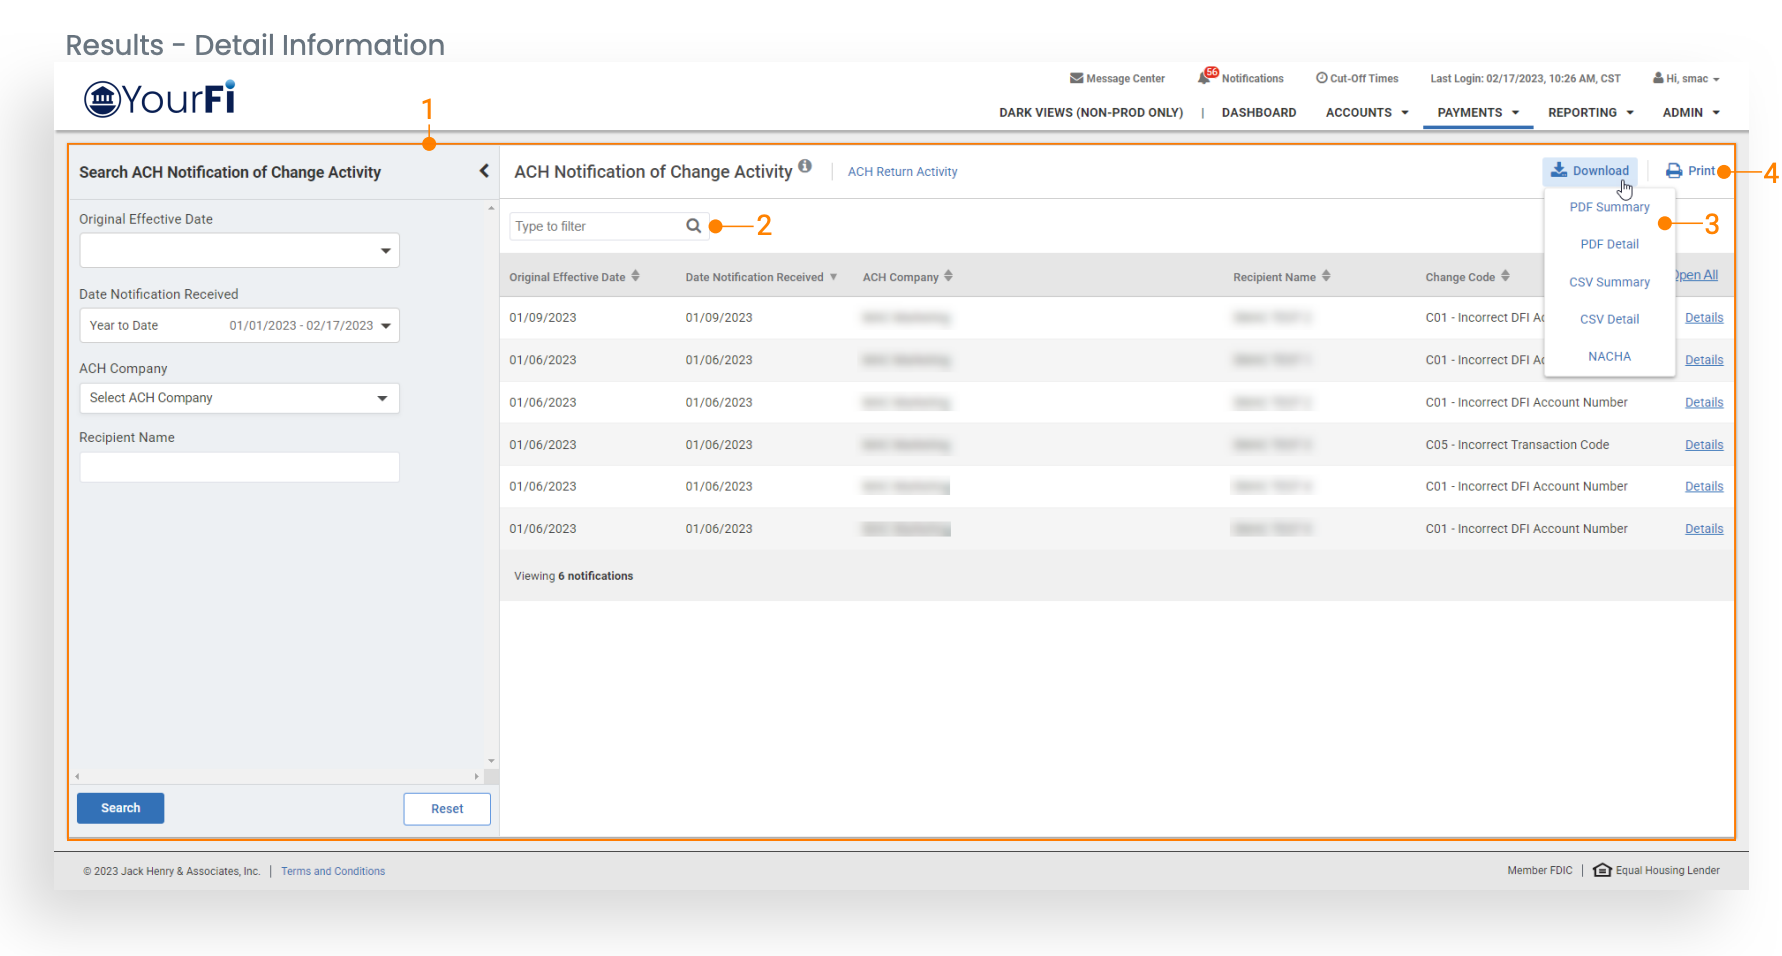
Task: Open the ACH Return Activity link
Action: point(902,172)
